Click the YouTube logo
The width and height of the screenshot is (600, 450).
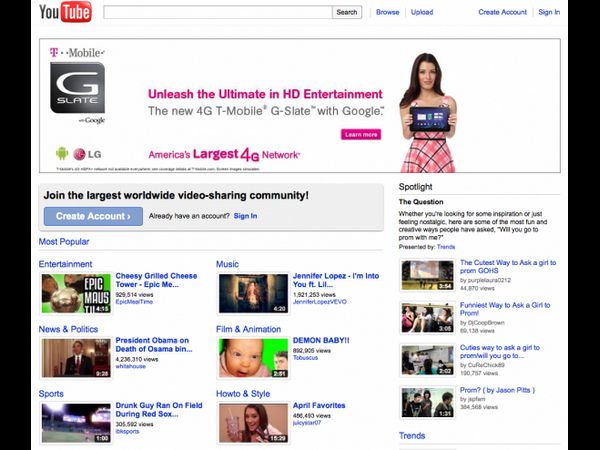click(x=65, y=12)
